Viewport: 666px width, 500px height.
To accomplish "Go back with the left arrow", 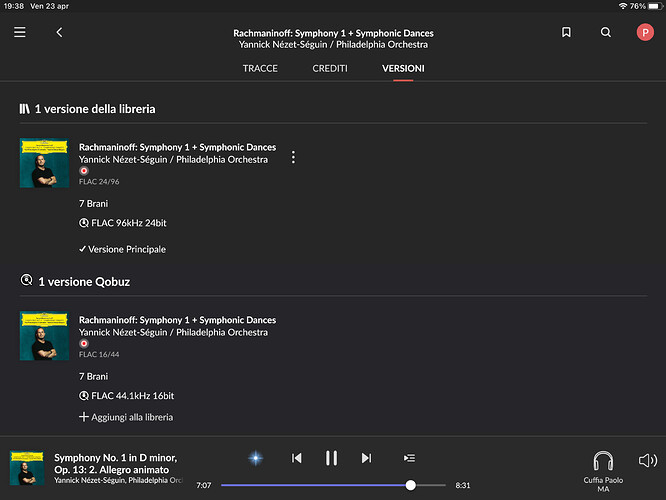I will point(59,32).
